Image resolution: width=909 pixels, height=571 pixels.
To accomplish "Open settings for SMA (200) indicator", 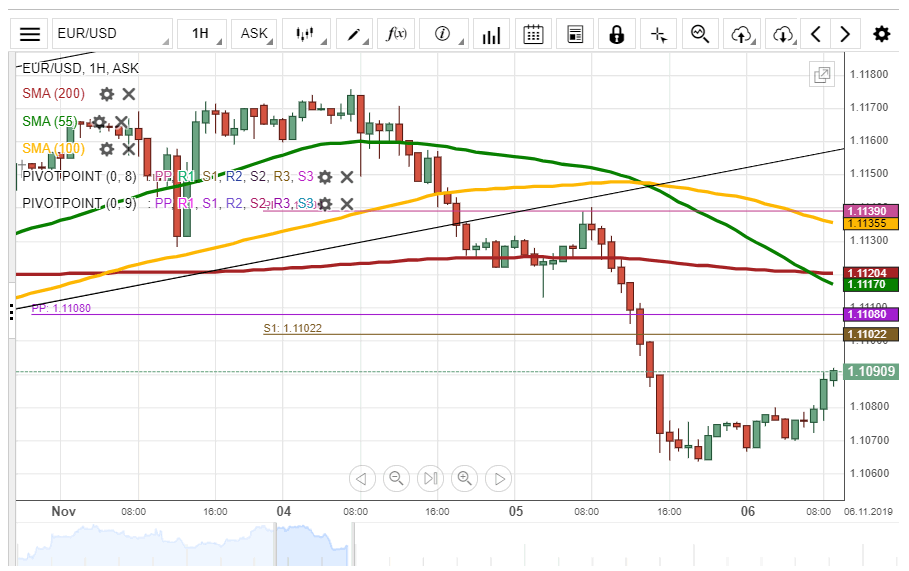I will click(x=107, y=94).
